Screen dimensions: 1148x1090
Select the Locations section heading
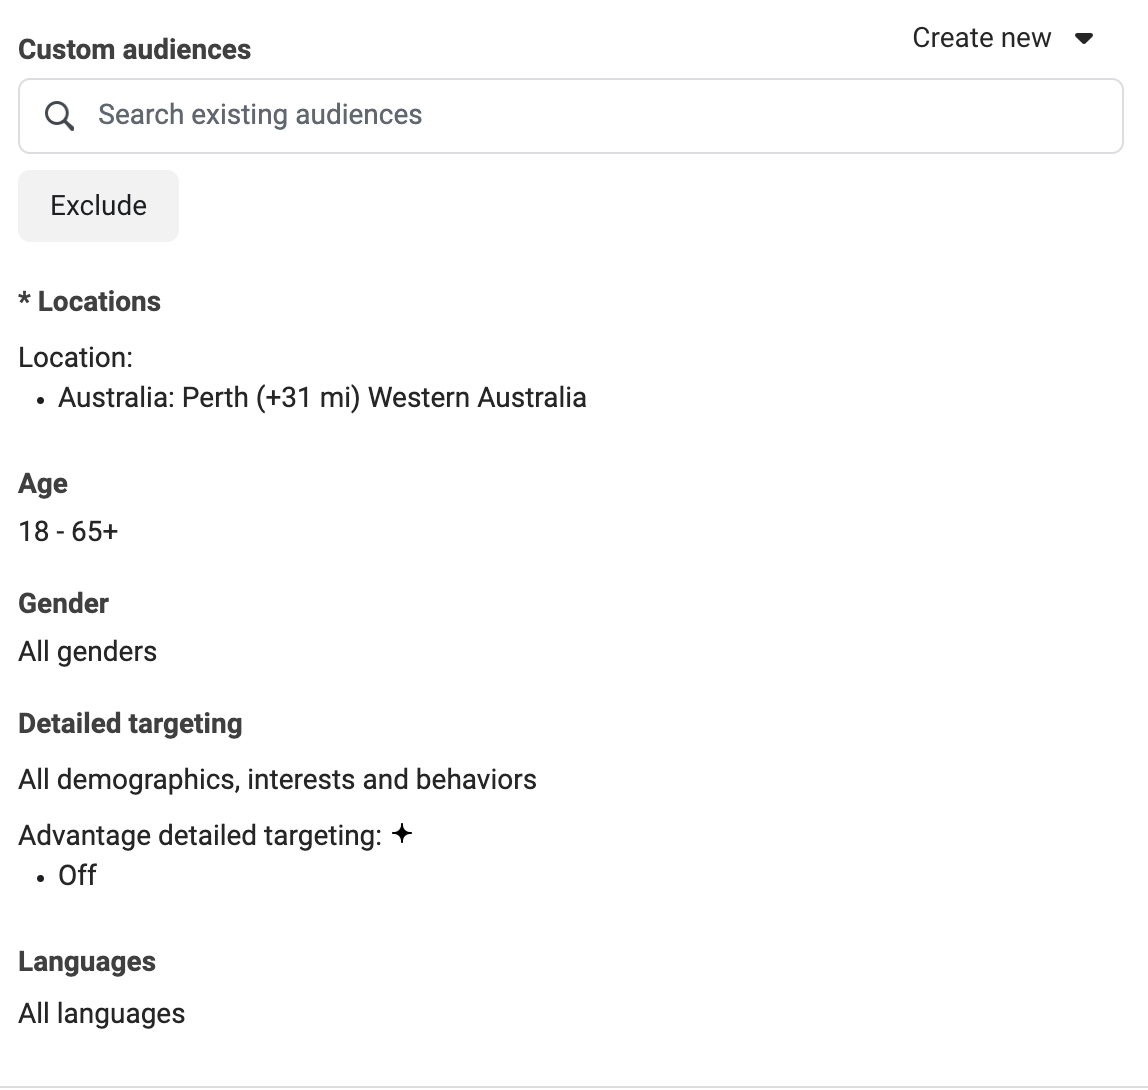point(90,302)
